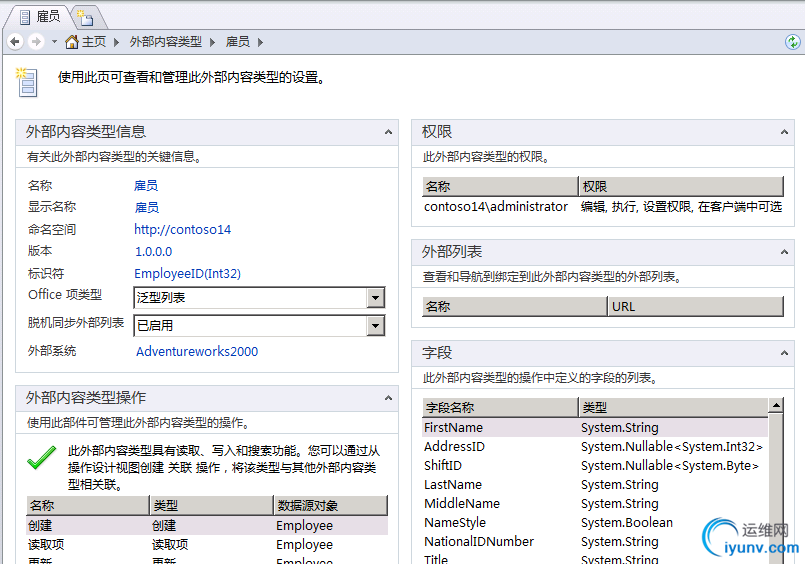Collapse the 外部内容类型操作 section
Screen dimensions: 805x564
(389, 398)
